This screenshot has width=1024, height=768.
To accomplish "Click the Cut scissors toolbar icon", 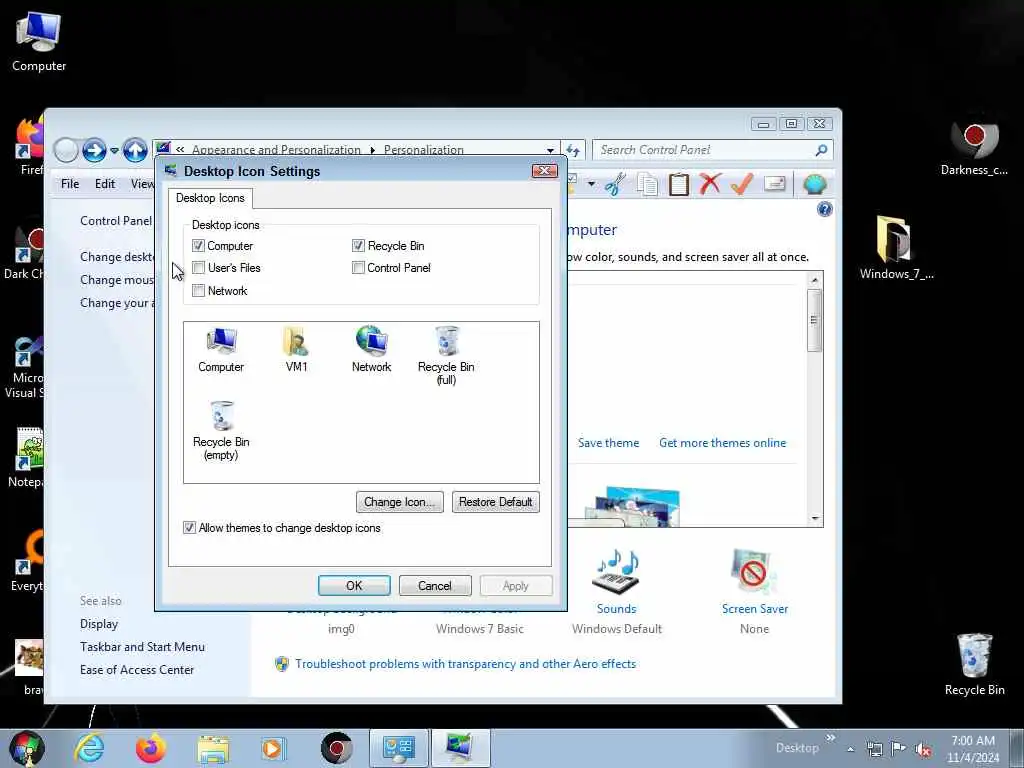I will 615,185.
